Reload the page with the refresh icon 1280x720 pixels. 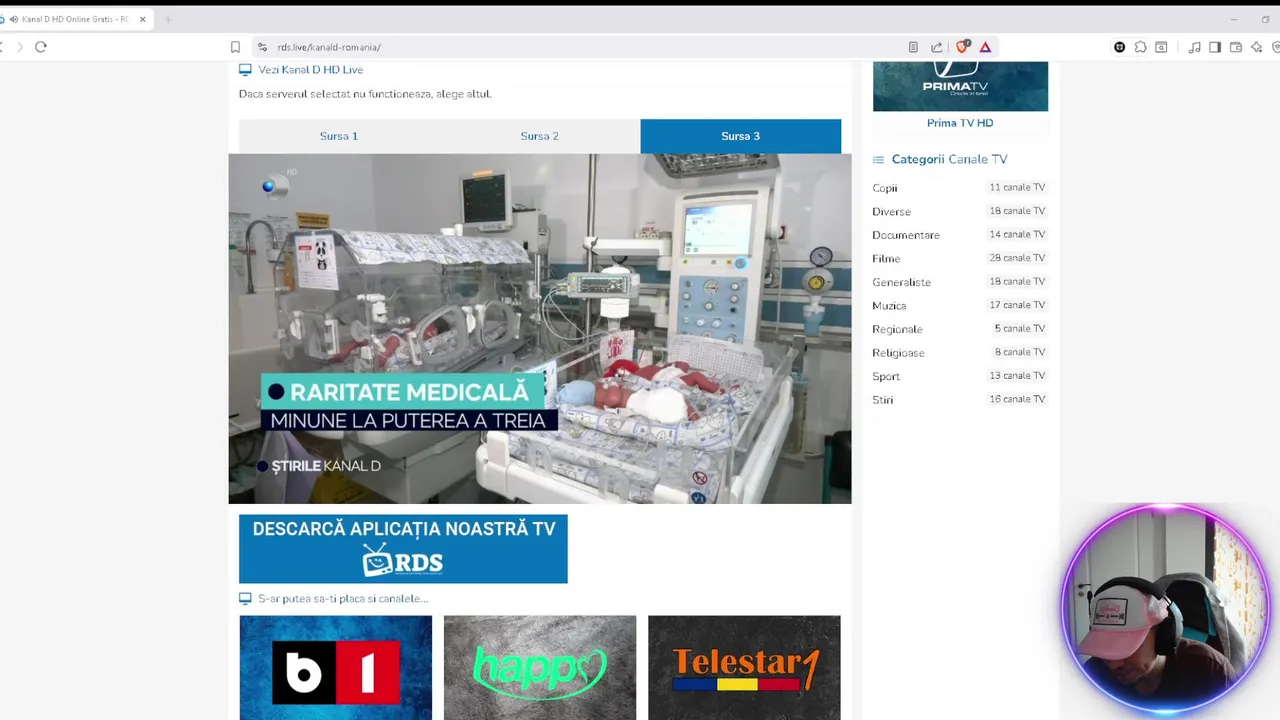41,47
